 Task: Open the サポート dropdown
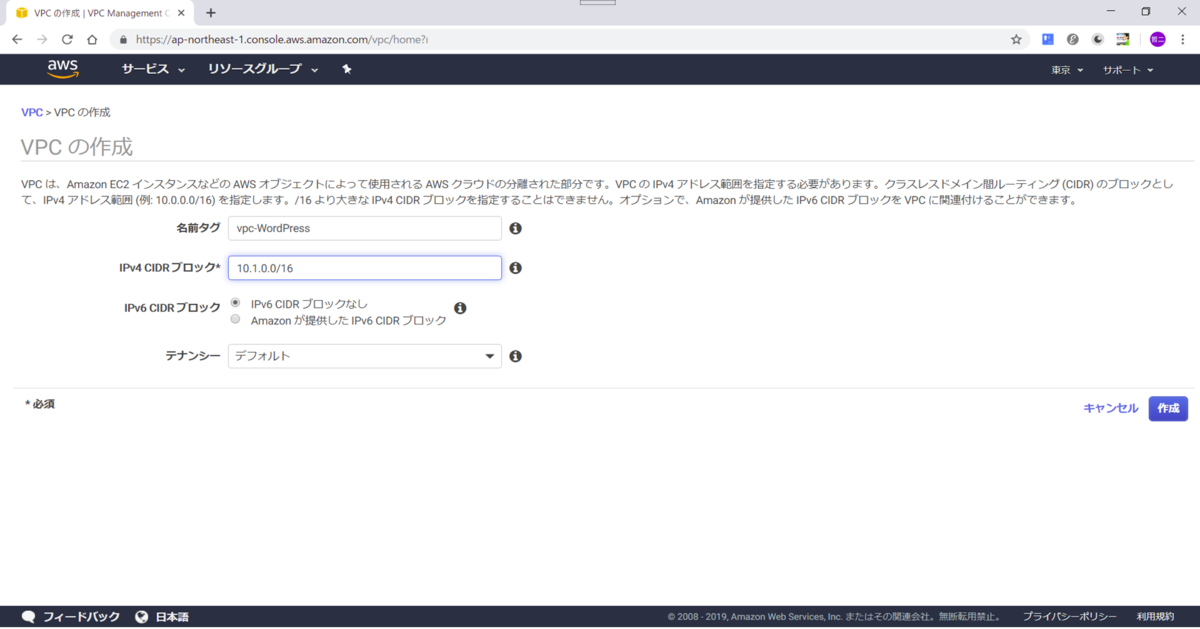pyautogui.click(x=1127, y=70)
